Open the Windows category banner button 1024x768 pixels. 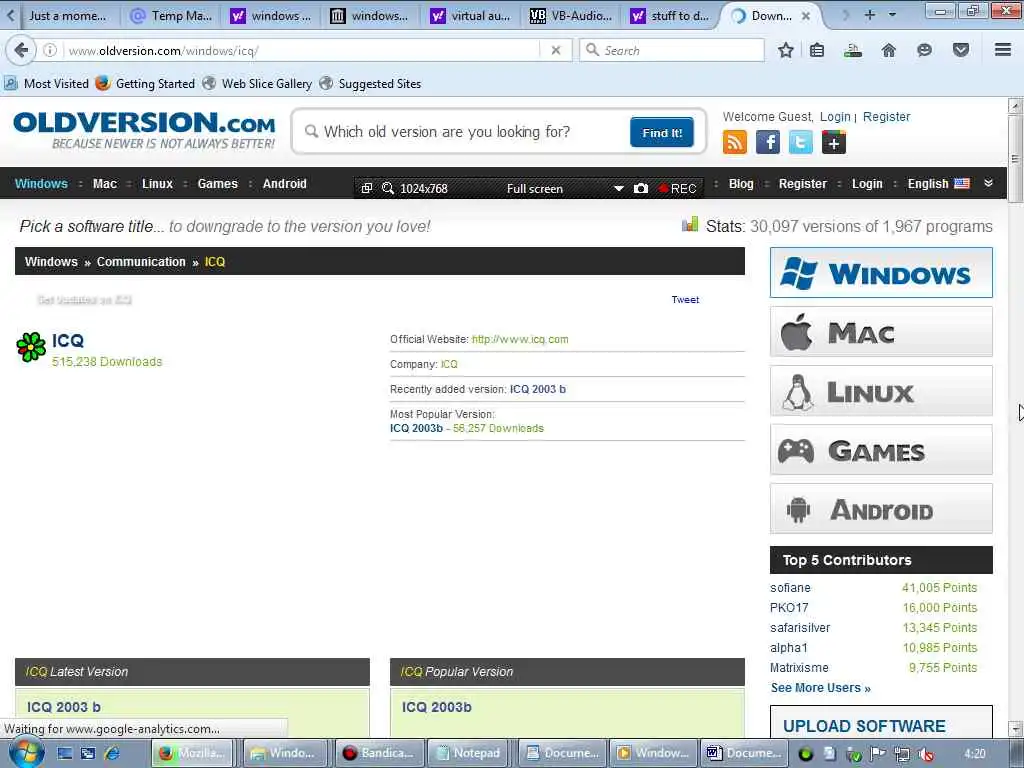(881, 272)
